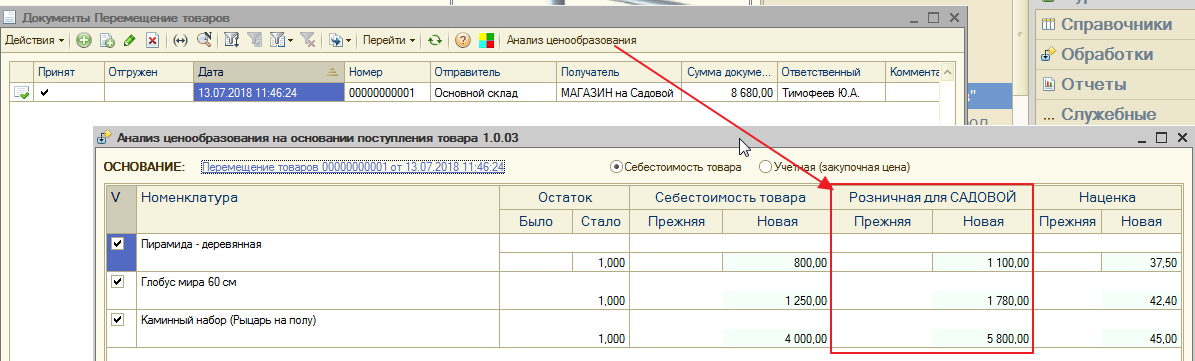Uncheck the Глобус мира 60 см checkbox
1195x361 pixels.
(x=117, y=281)
